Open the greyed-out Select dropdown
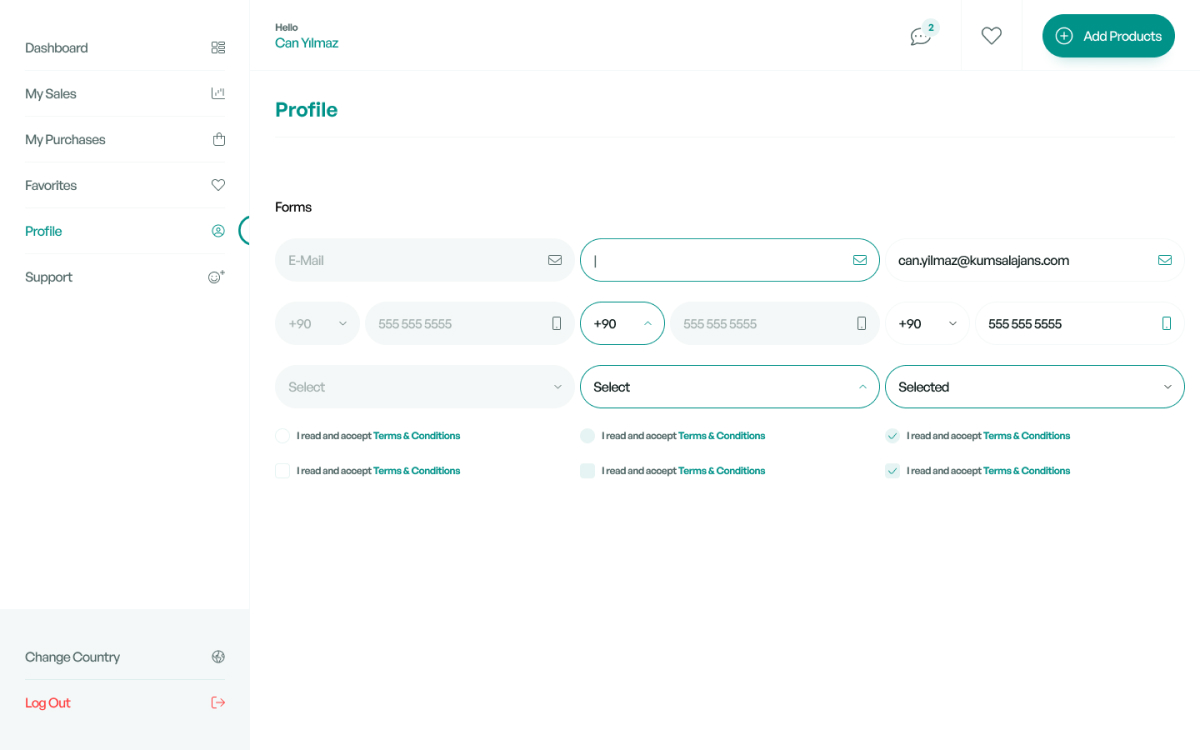The height and width of the screenshot is (750, 1200). point(425,387)
